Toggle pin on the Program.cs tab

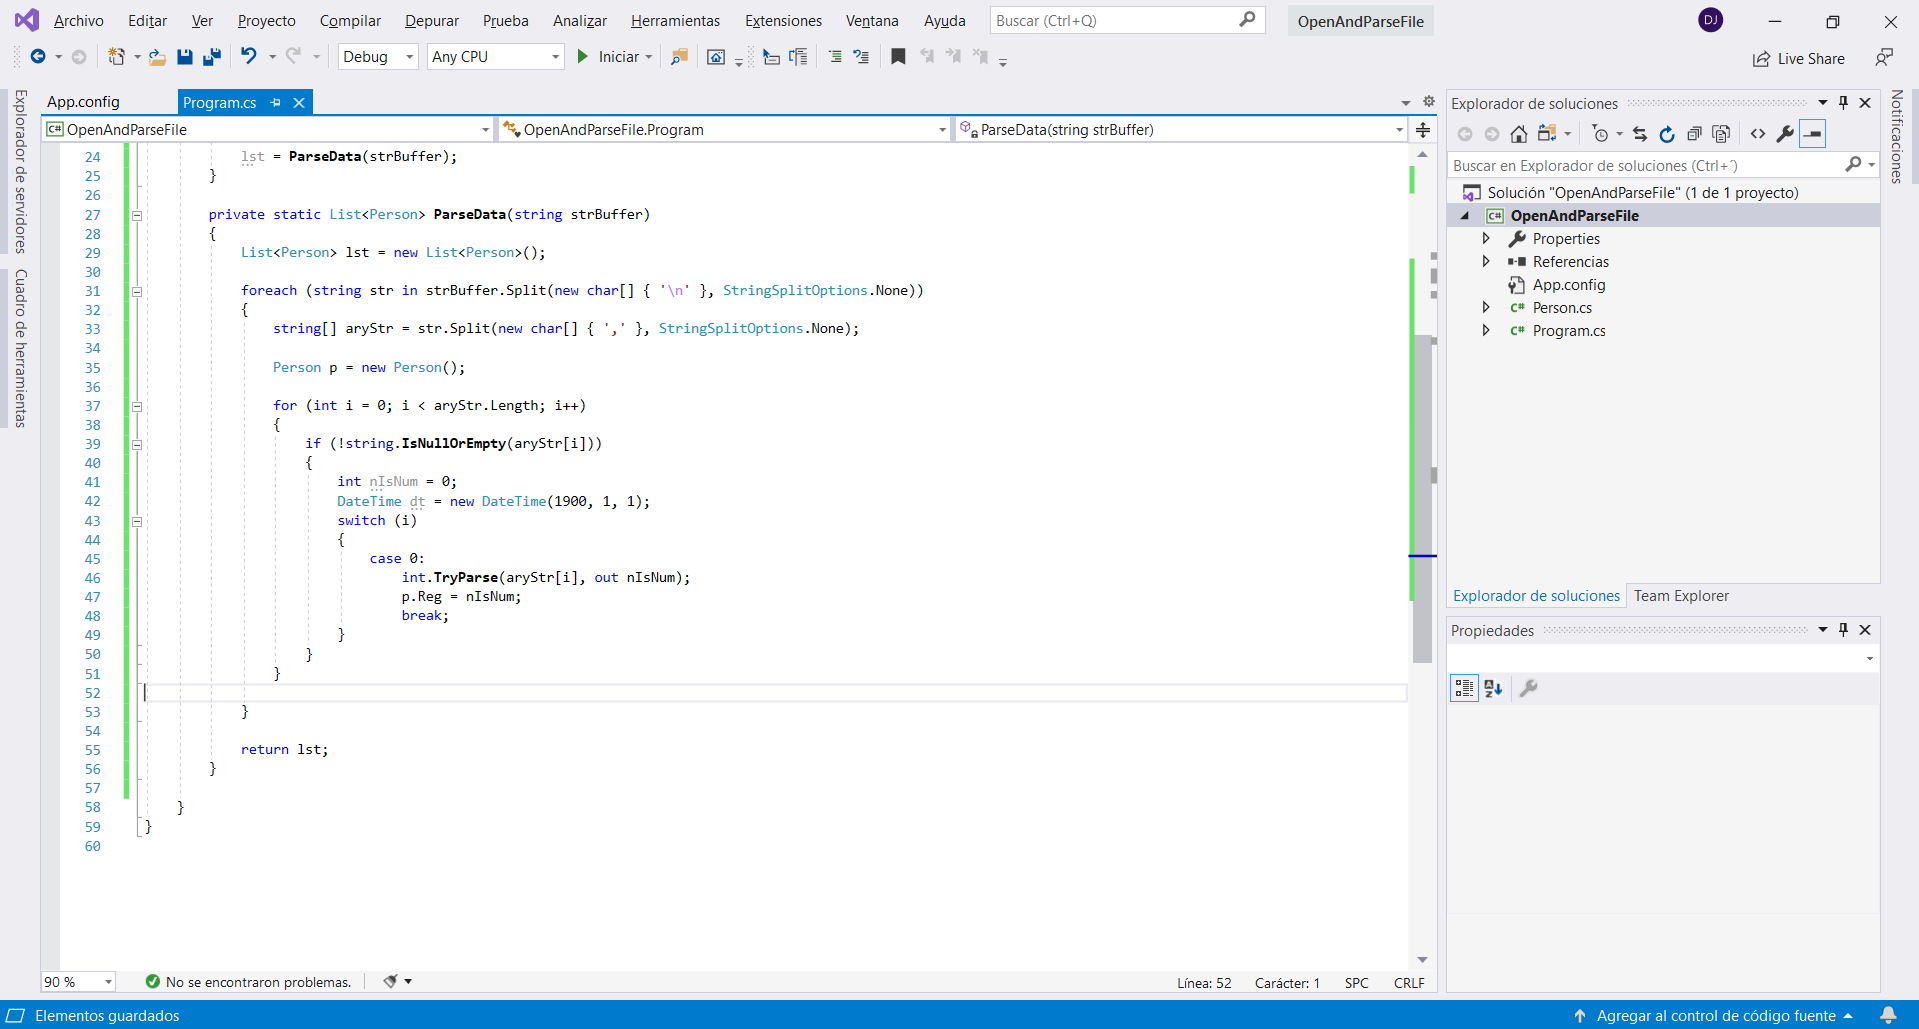pyautogui.click(x=276, y=102)
